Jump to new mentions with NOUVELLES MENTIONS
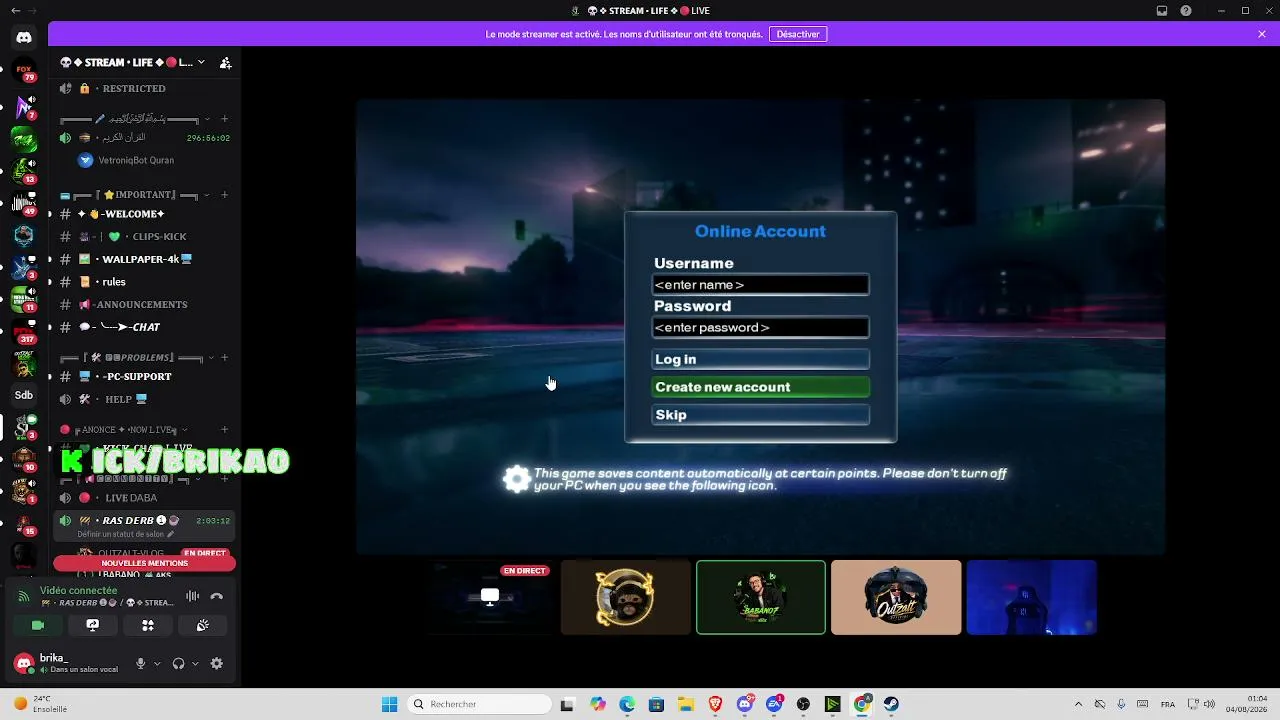The height and width of the screenshot is (720, 1280). pos(144,563)
